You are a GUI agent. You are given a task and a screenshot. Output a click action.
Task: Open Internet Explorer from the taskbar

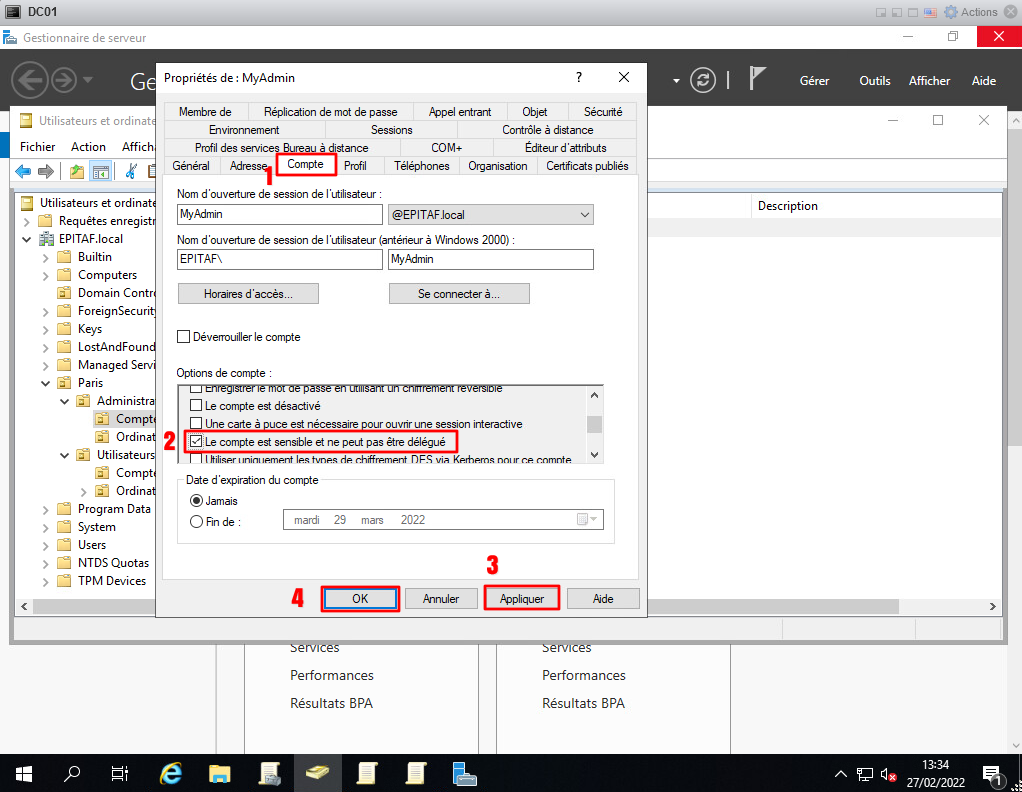tap(171, 773)
